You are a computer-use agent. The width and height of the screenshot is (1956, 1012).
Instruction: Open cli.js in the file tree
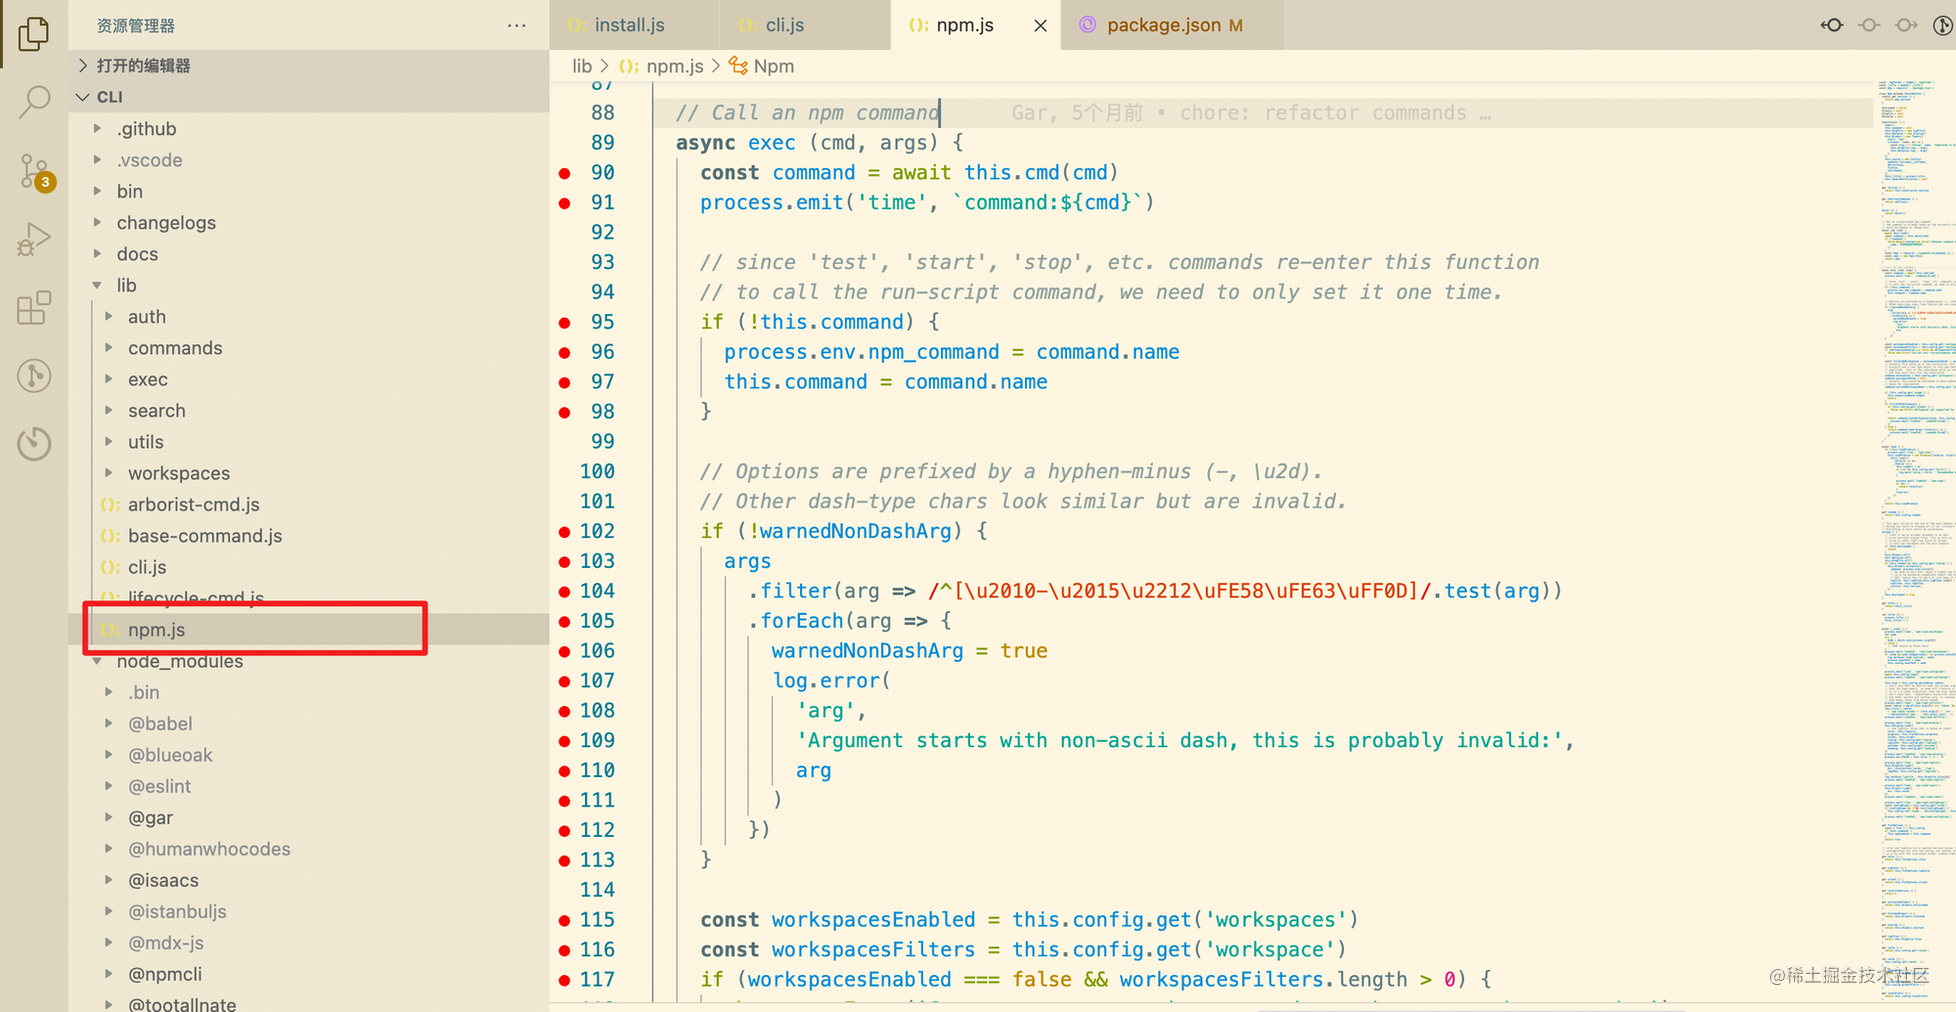(x=147, y=567)
